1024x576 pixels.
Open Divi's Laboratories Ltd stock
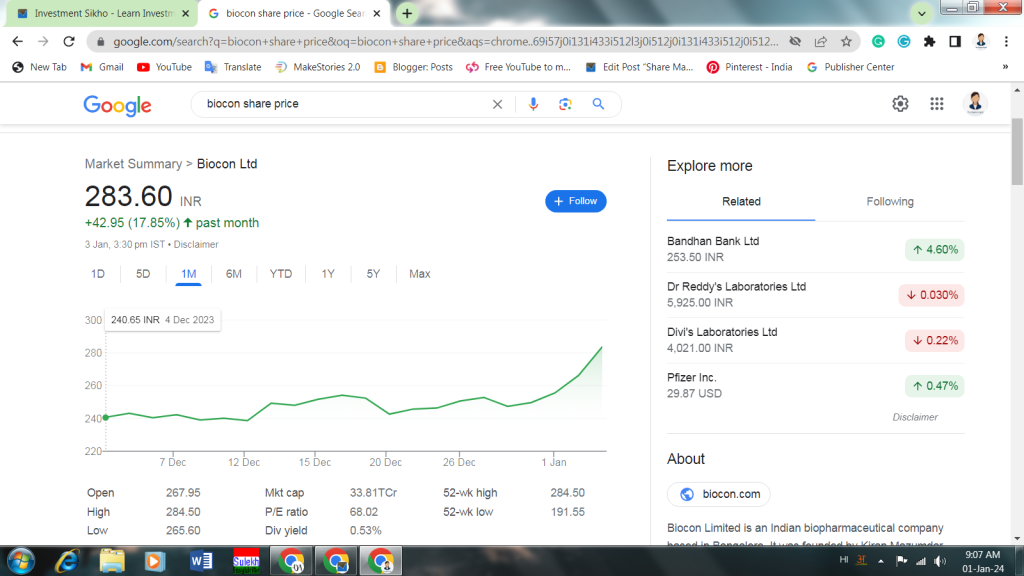[x=815, y=340]
